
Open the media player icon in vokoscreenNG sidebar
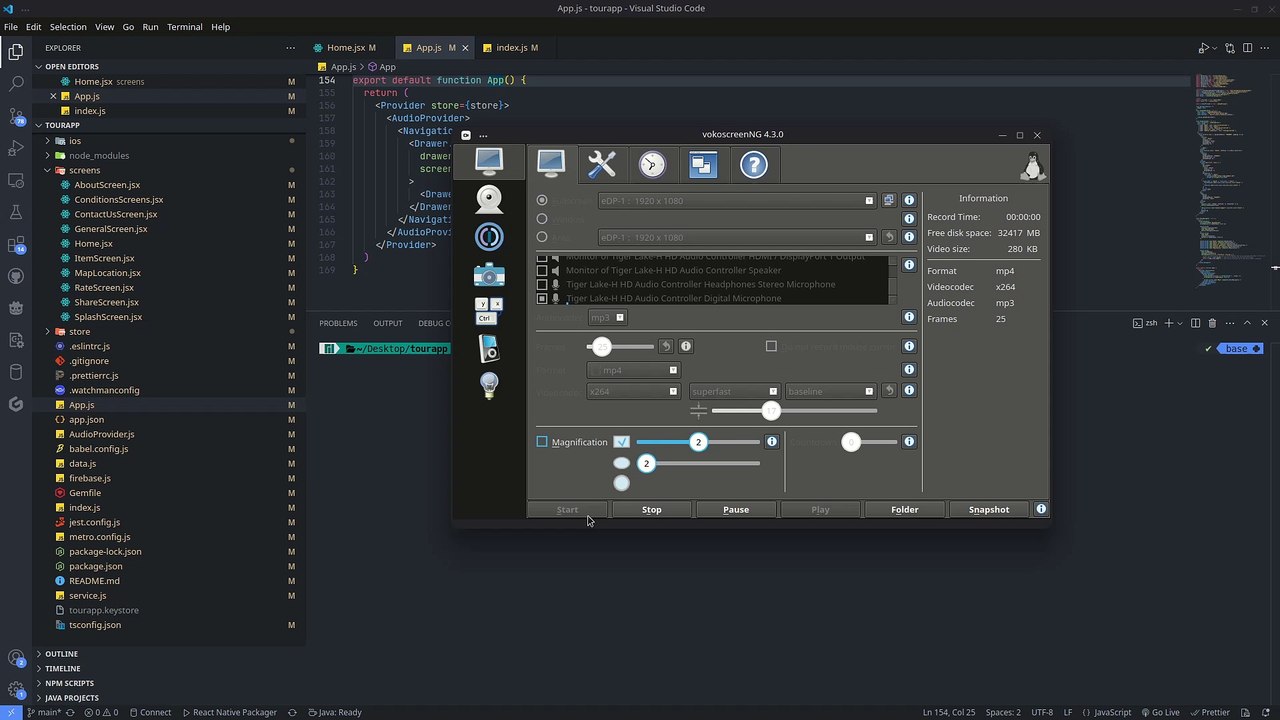pyautogui.click(x=489, y=348)
